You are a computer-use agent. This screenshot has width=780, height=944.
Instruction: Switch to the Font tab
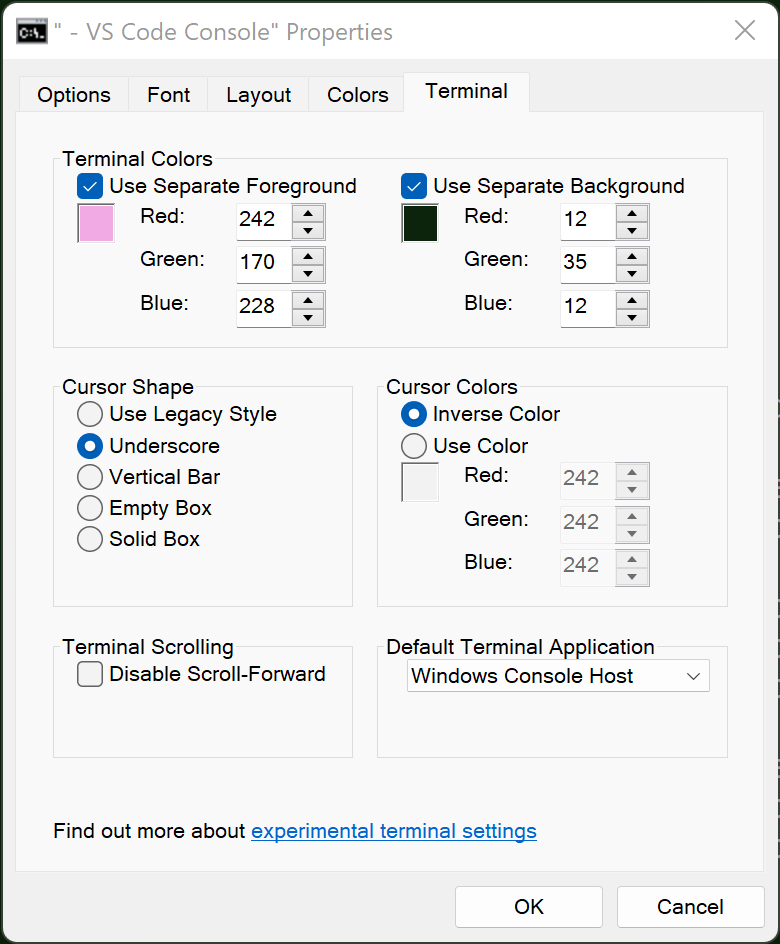coord(167,94)
